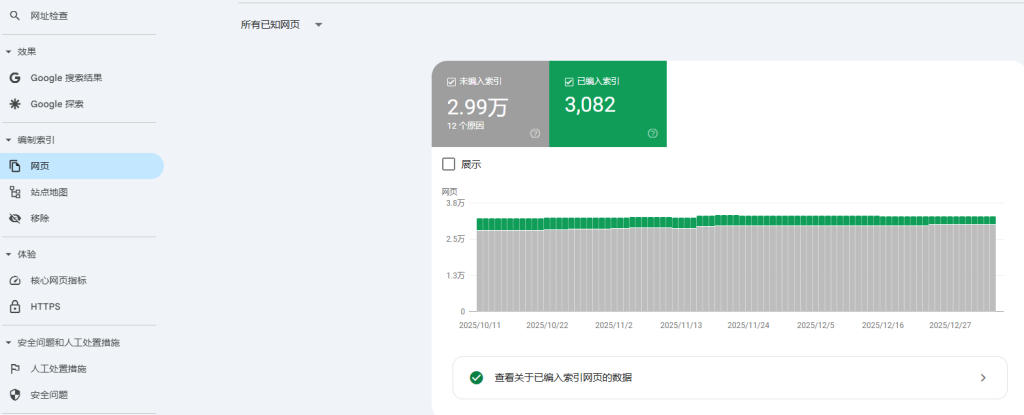Open 查看关于已编入索引网页的数据 link
1024x415 pixels.
tap(728, 377)
